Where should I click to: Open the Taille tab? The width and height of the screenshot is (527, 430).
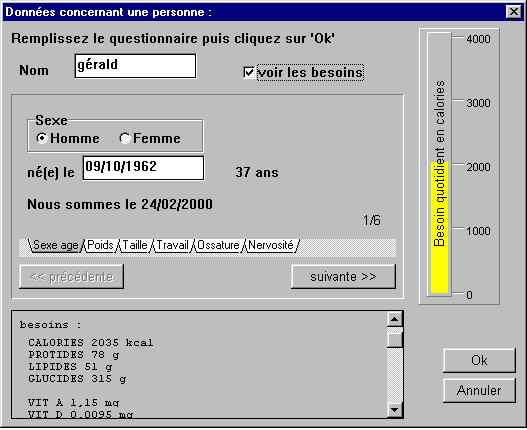[135, 245]
